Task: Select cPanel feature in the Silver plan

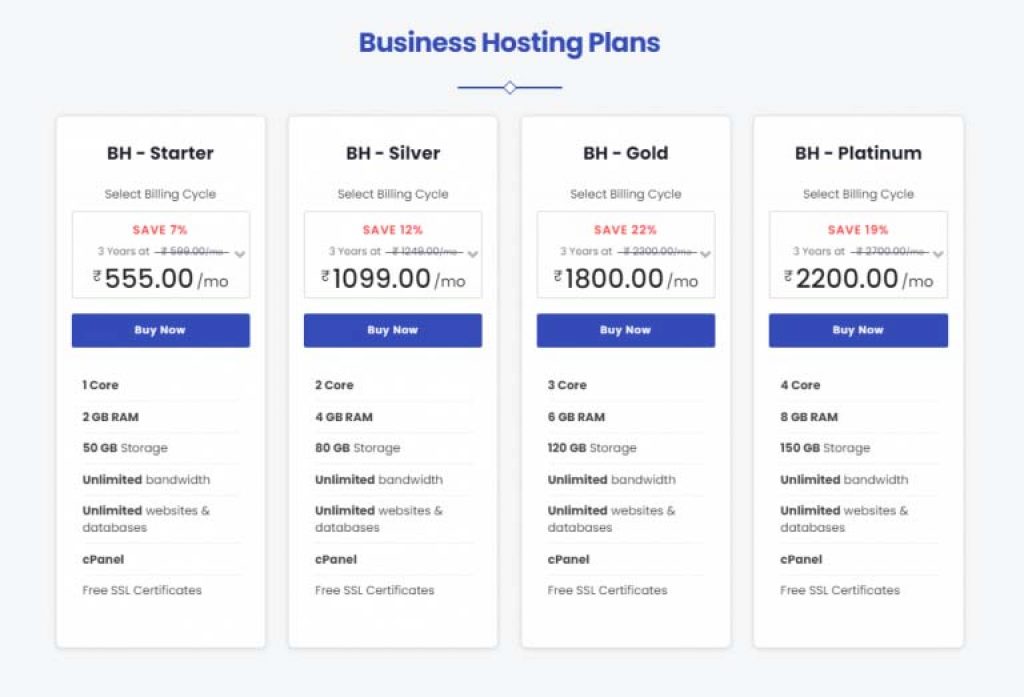Action: coord(336,559)
